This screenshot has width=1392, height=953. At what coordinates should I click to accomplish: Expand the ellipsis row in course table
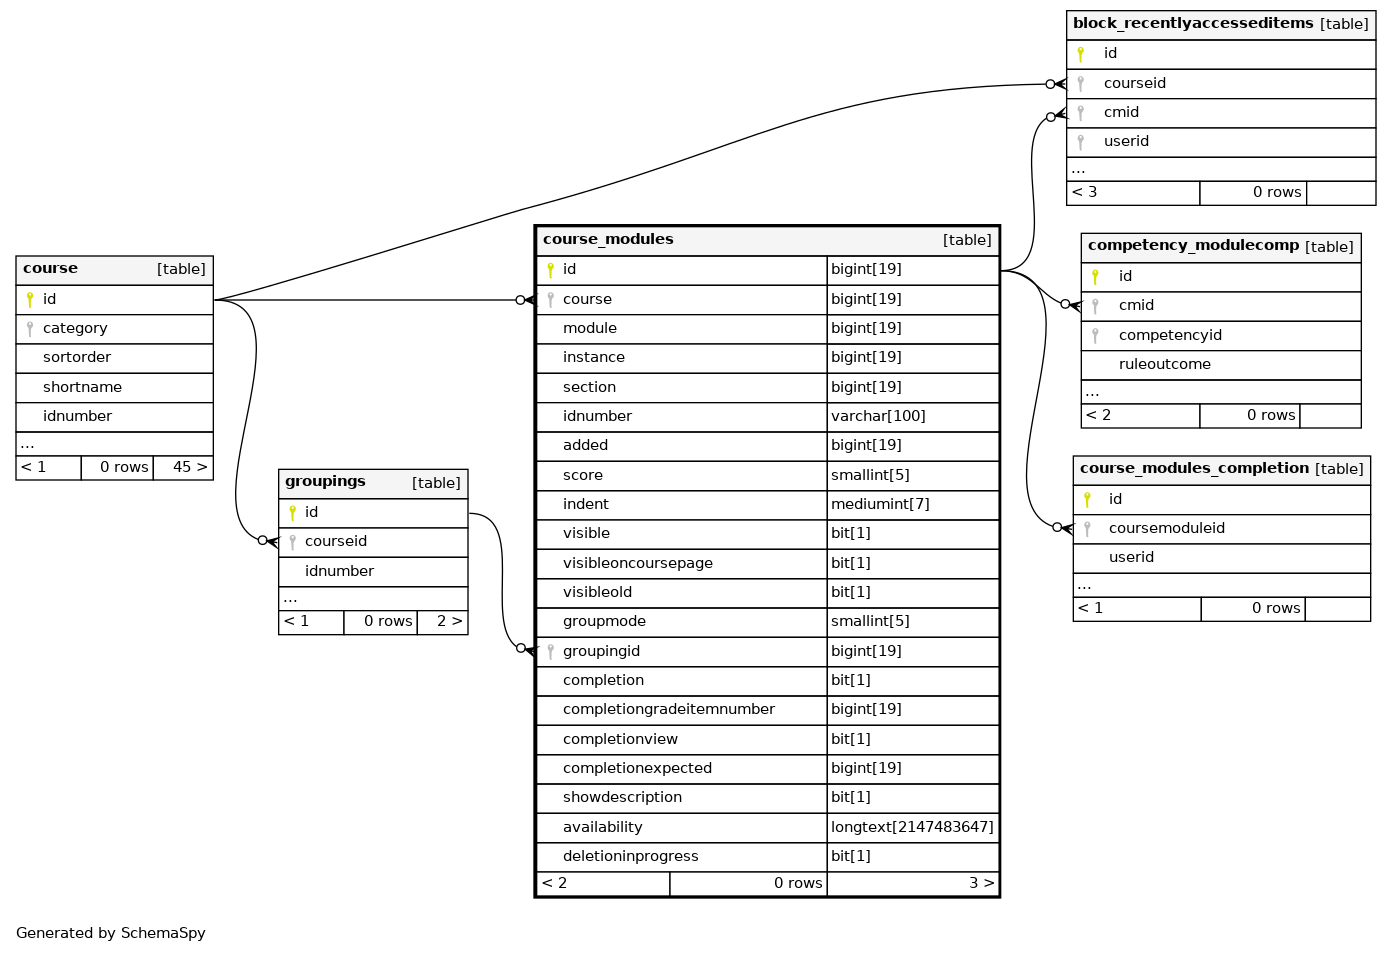pyautogui.click(x=28, y=443)
